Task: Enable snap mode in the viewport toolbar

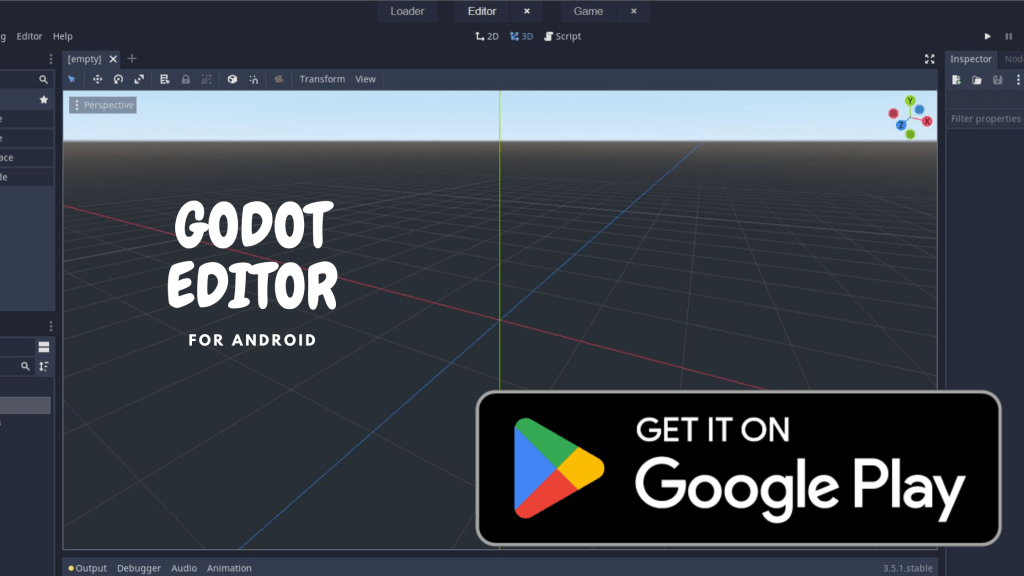Action: coord(255,79)
